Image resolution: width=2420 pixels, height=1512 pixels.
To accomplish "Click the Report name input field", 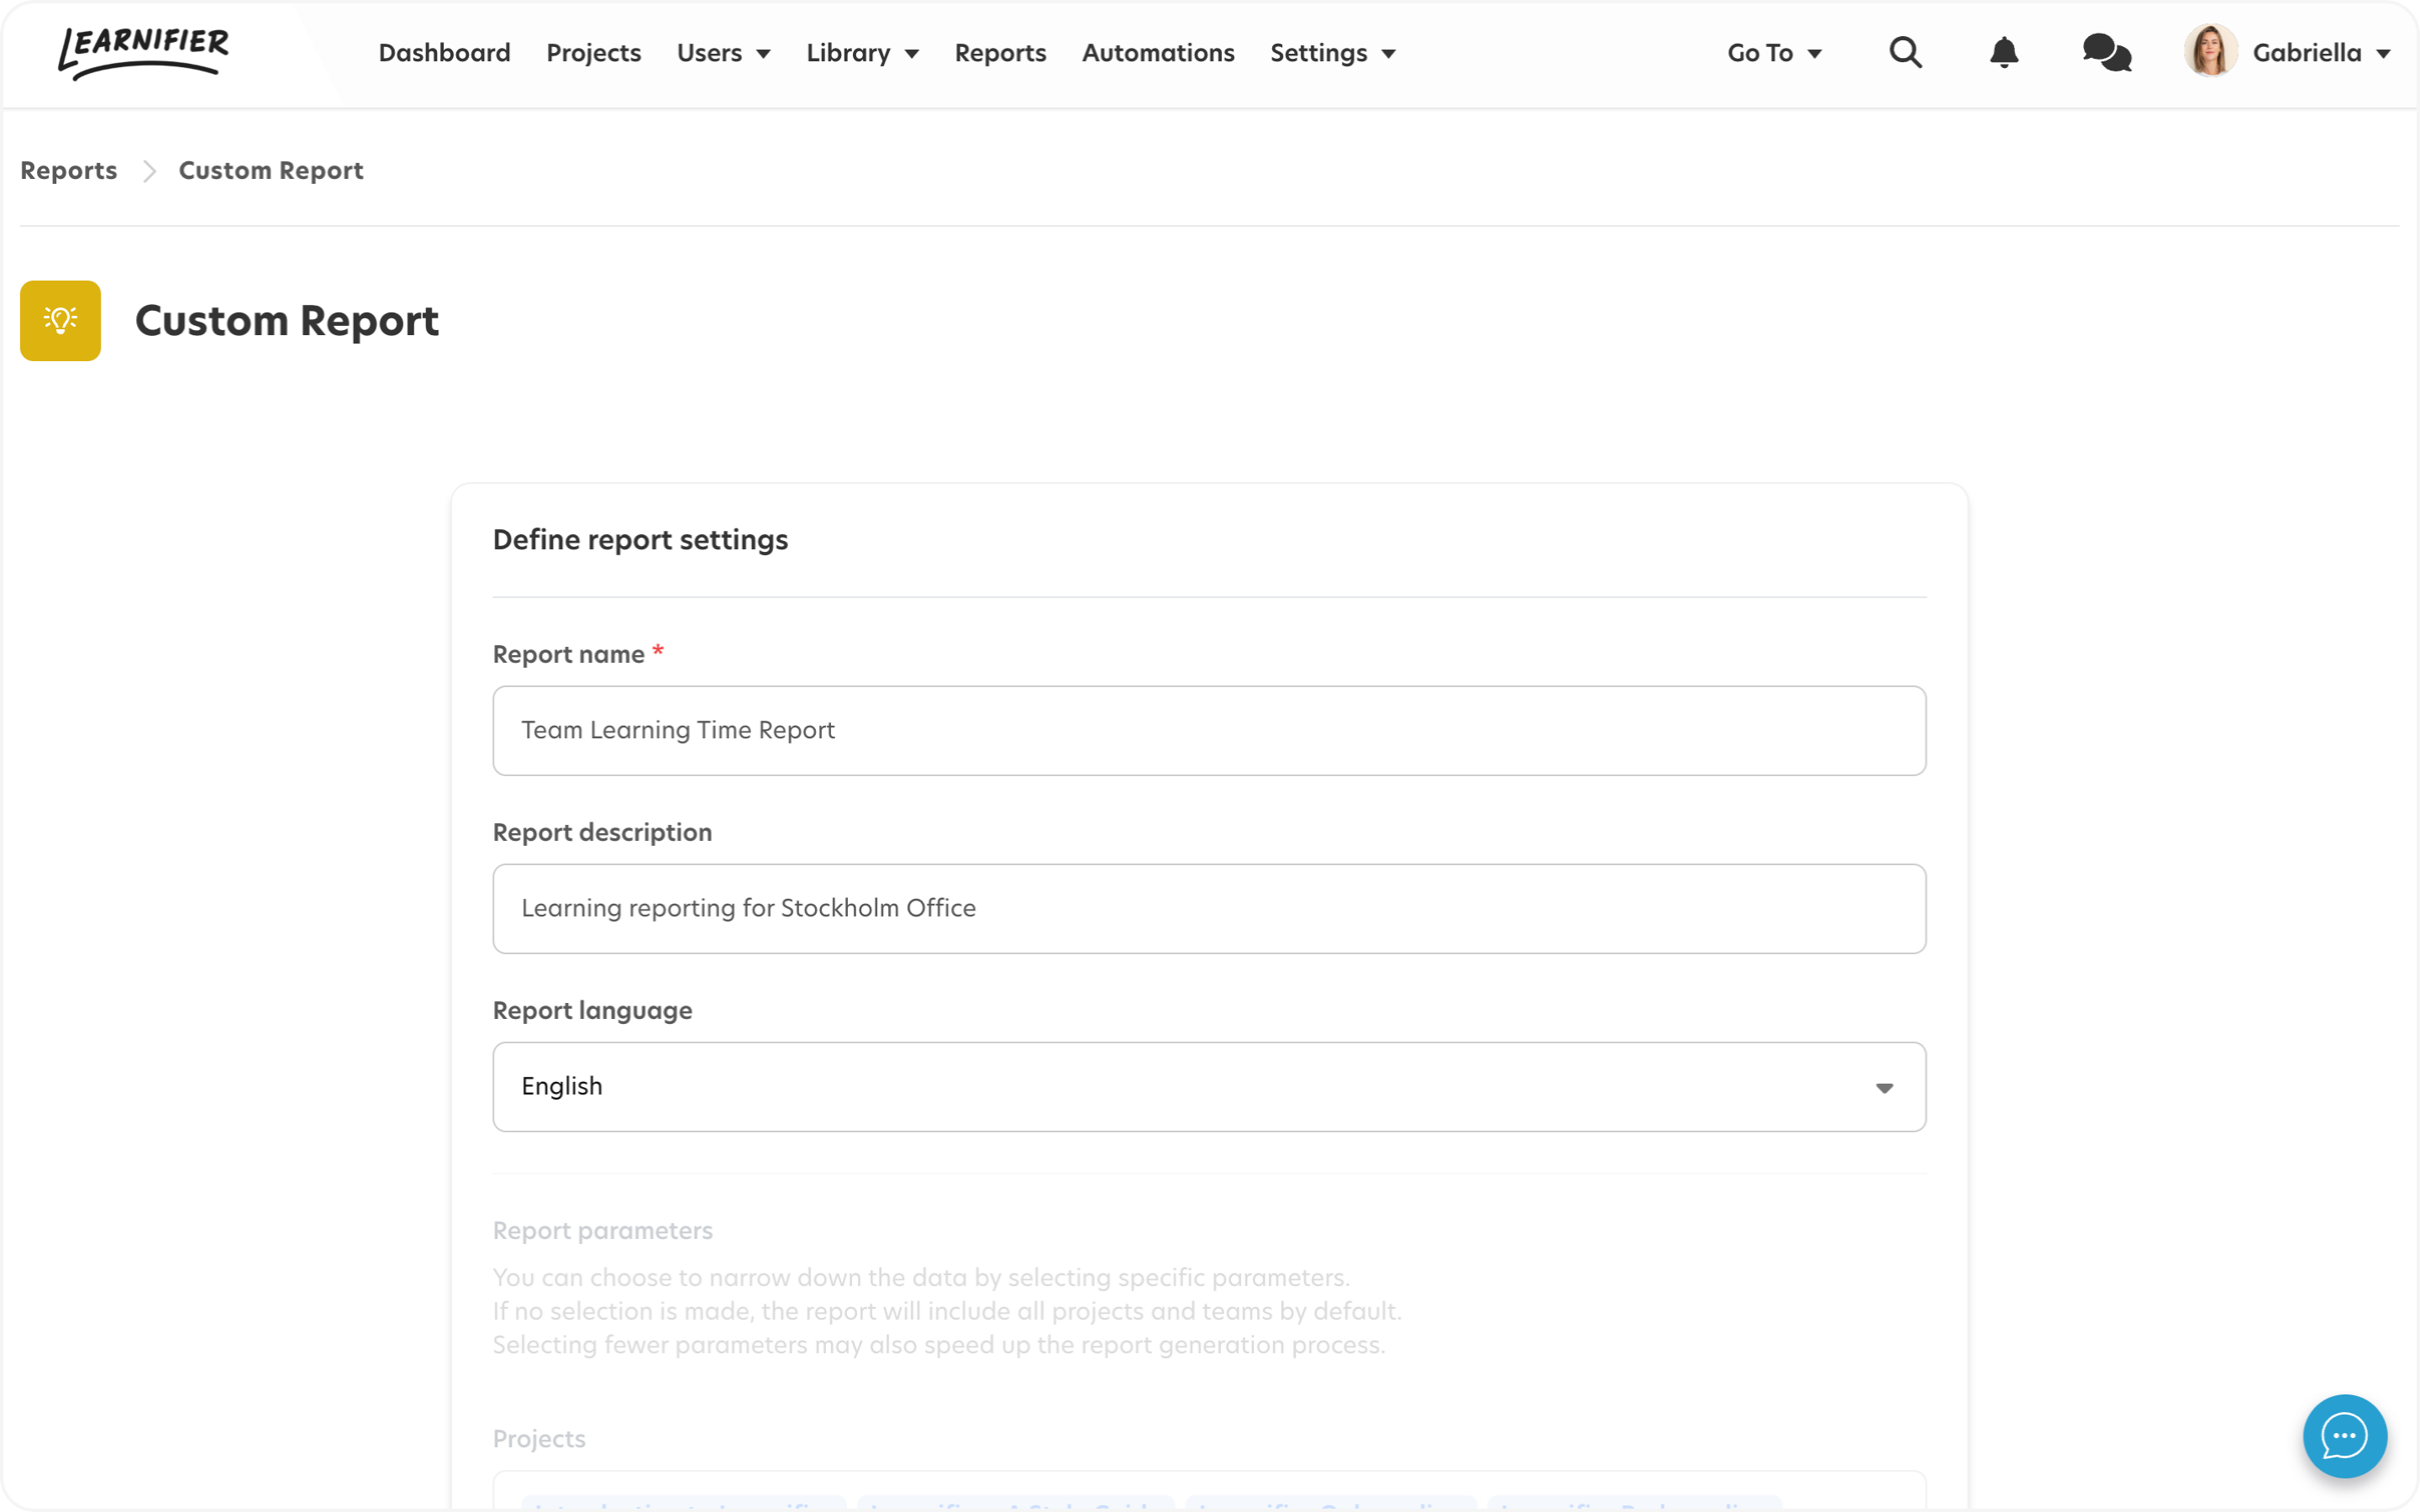I will (1207, 730).
